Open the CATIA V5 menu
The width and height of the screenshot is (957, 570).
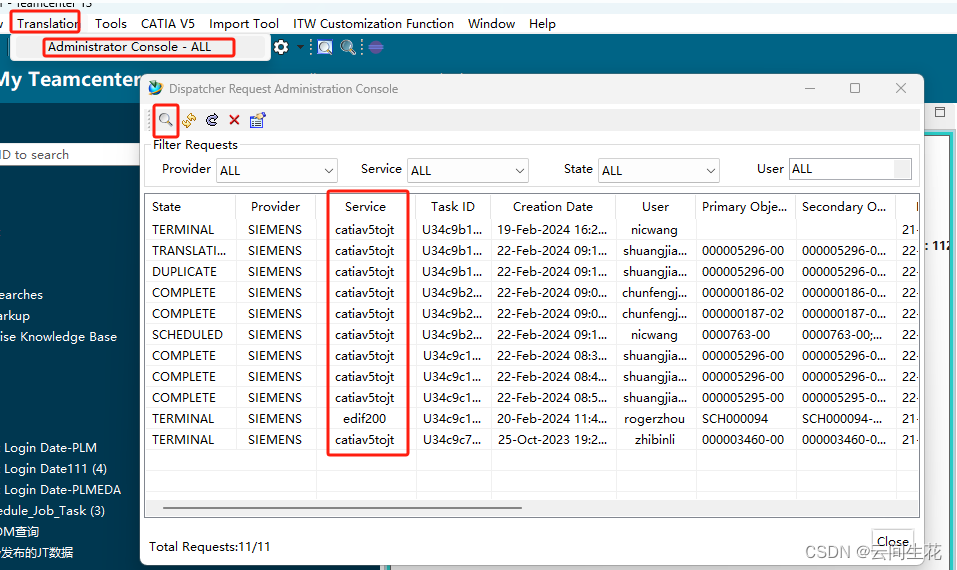click(168, 24)
